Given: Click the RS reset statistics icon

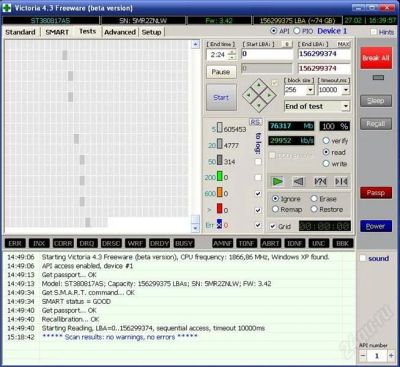Looking at the screenshot, I should pos(255,122).
